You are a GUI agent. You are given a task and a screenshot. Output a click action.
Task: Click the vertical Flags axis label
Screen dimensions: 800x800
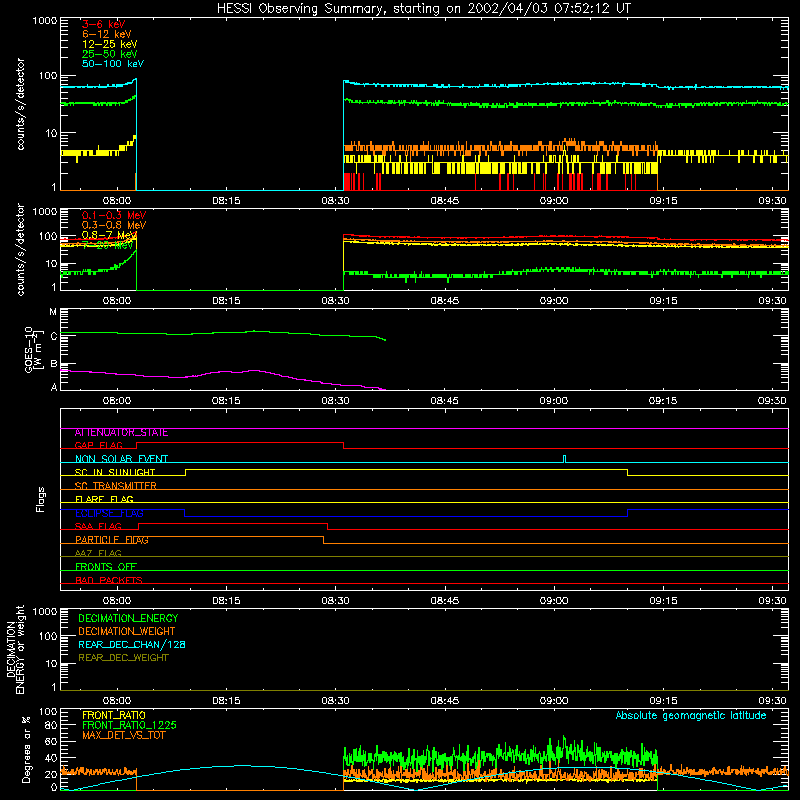[x=41, y=499]
